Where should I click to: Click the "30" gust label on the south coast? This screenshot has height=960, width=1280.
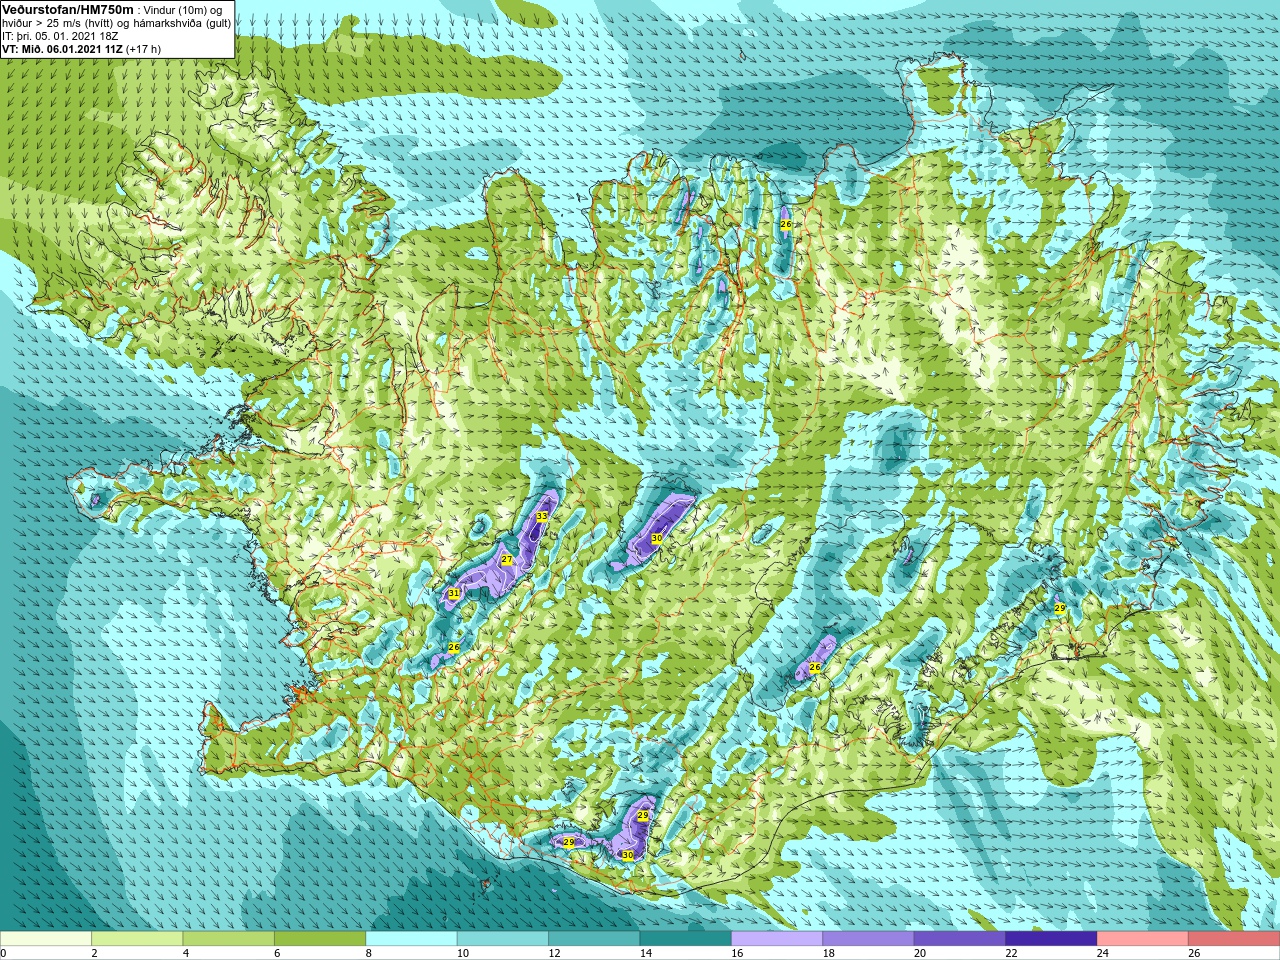628,855
